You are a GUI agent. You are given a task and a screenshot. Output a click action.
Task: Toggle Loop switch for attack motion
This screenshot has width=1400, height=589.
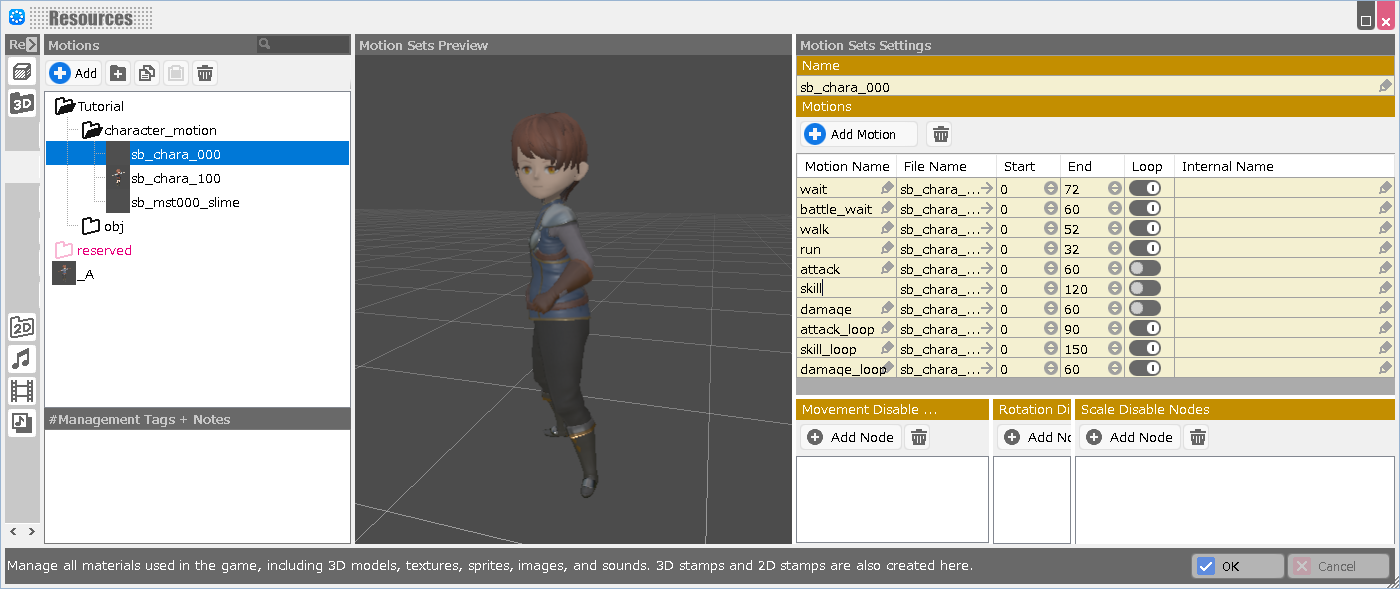point(1144,268)
